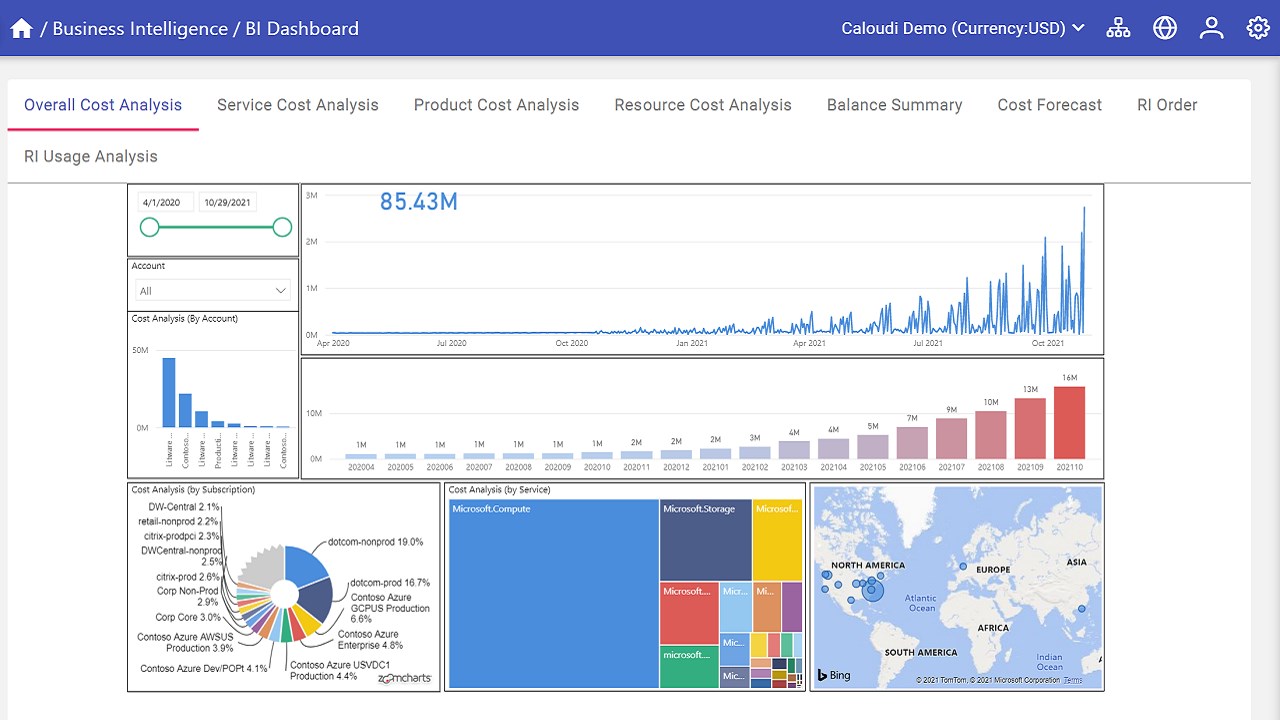Click the NORTH AMERICA map label
Image resolution: width=1280 pixels, height=720 pixels.
click(x=868, y=565)
